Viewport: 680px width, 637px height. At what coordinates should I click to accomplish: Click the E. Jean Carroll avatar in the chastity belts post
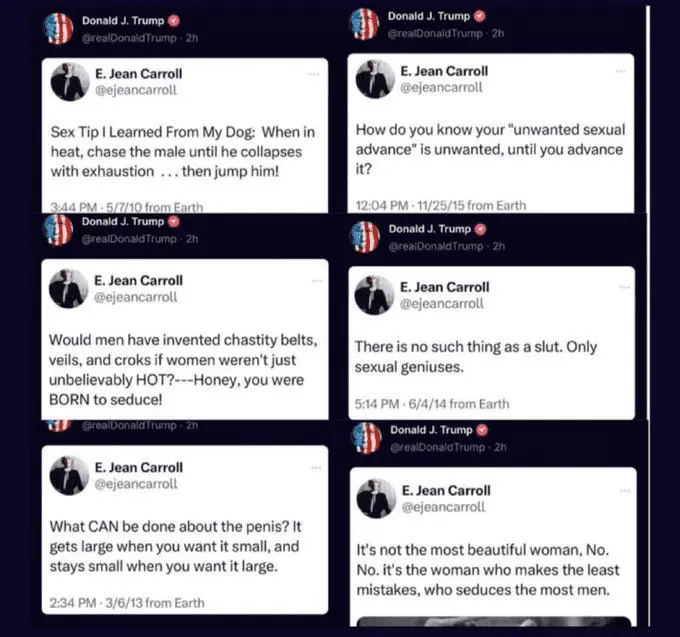[68, 289]
